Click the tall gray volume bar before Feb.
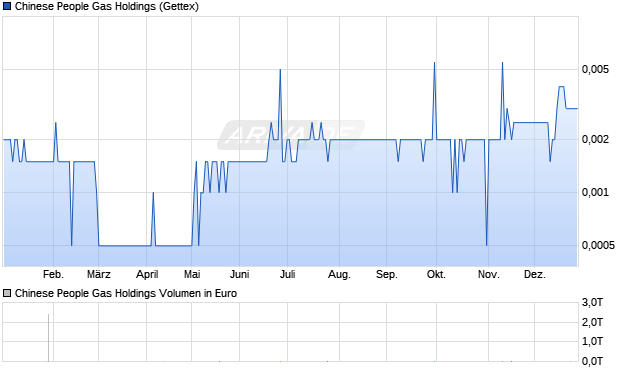This screenshot has width=620, height=371. coord(49,338)
